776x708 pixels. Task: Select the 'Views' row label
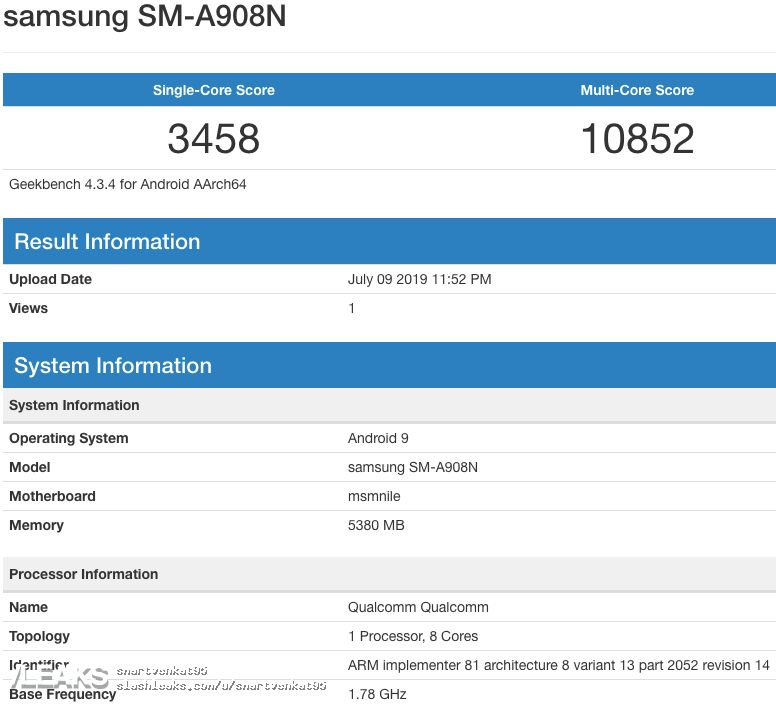pos(28,308)
